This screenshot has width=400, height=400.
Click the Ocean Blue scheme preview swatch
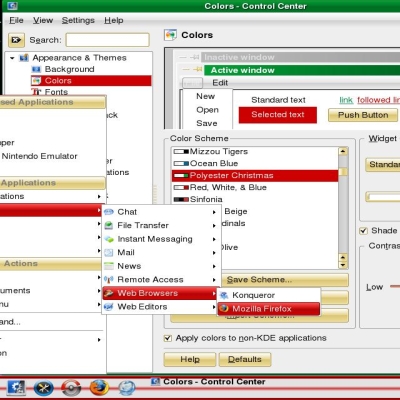181,164
